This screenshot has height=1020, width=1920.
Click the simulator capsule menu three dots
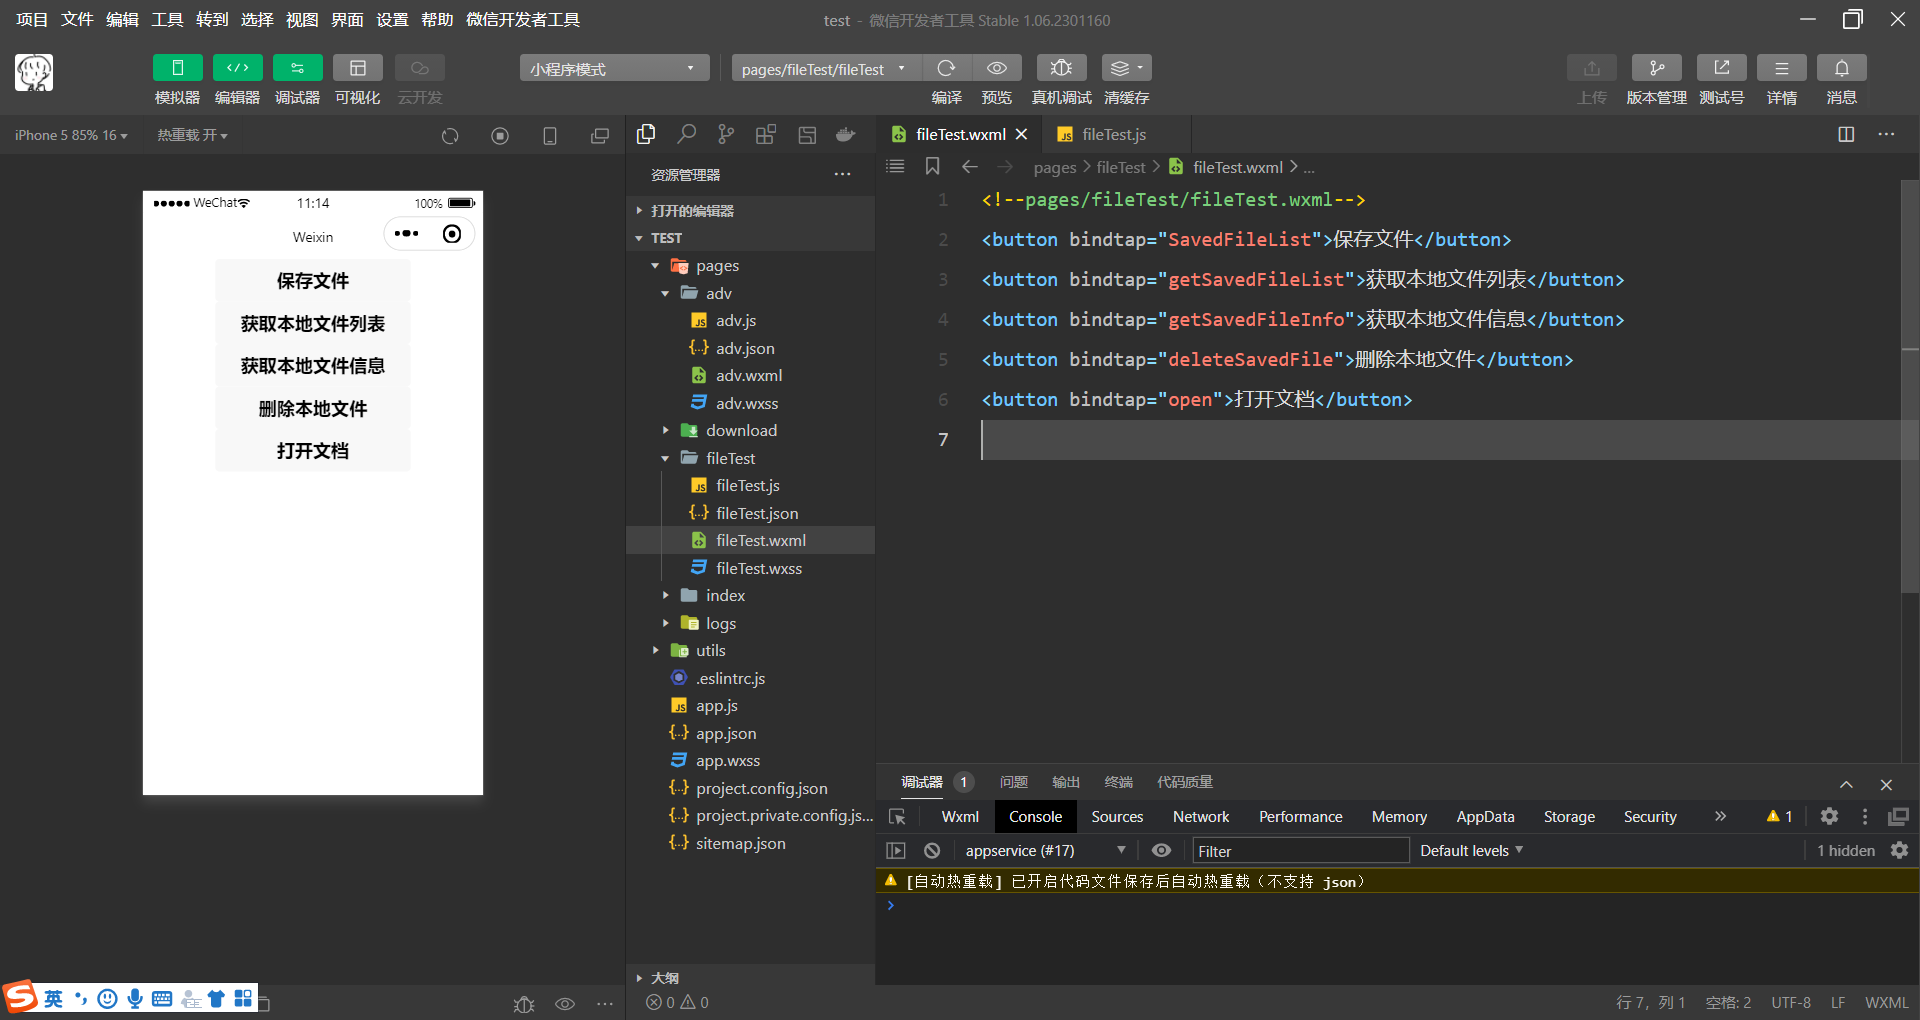[407, 234]
